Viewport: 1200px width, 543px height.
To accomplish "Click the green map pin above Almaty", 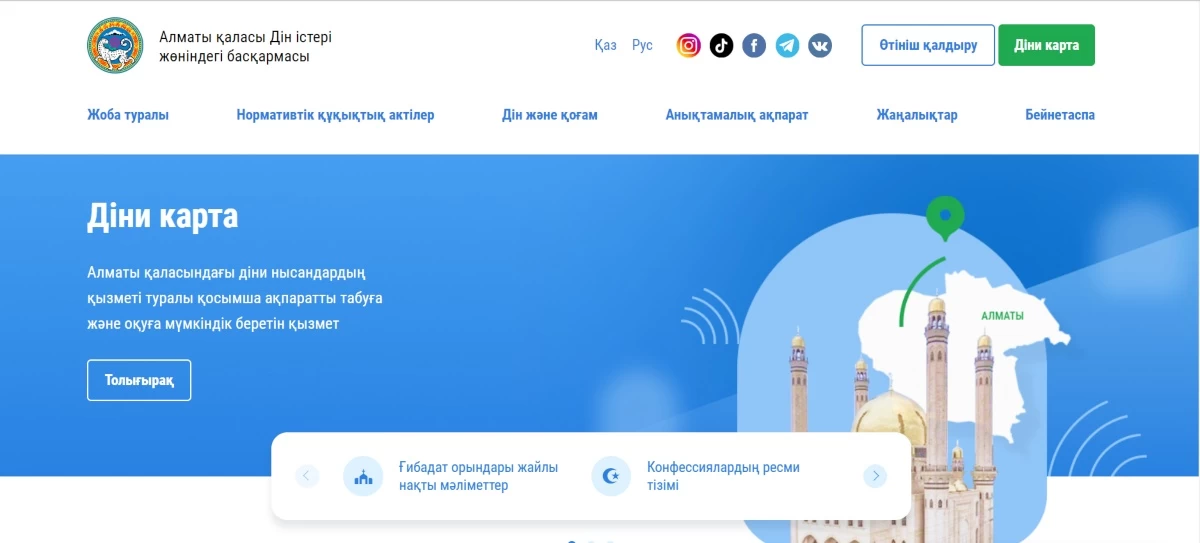I will 945,218.
